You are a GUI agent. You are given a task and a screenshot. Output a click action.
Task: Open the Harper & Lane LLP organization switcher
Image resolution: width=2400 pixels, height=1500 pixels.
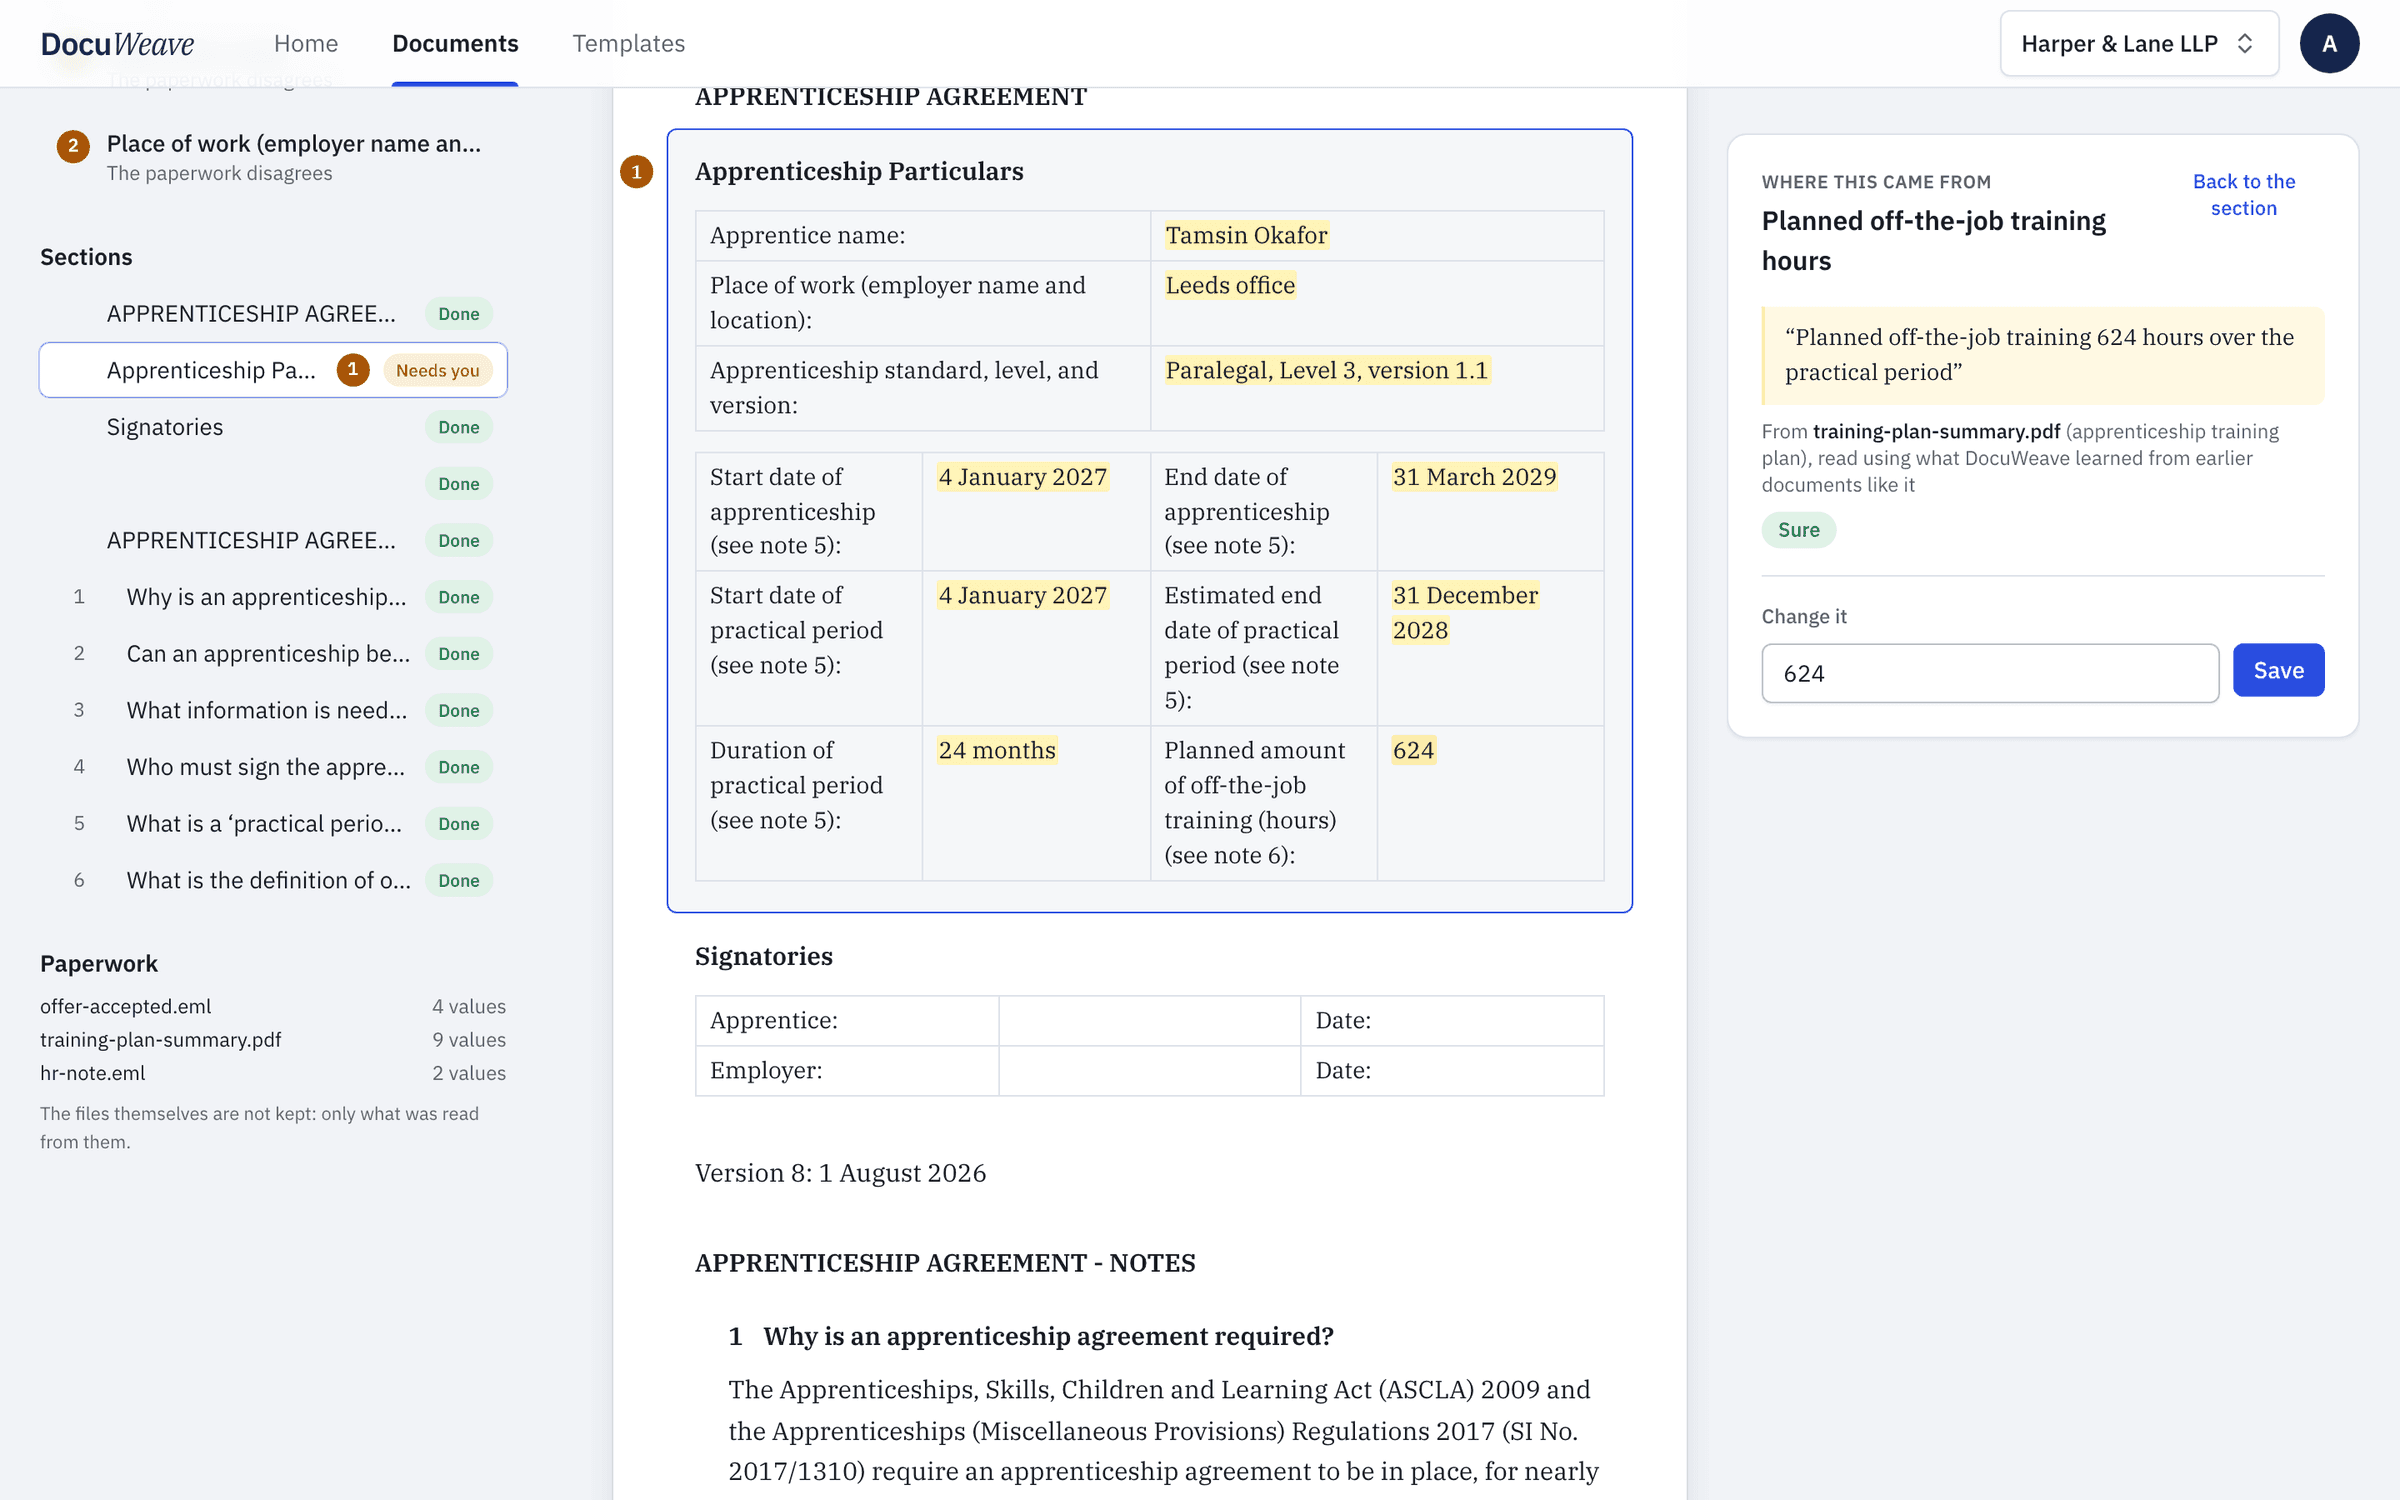coord(2139,43)
